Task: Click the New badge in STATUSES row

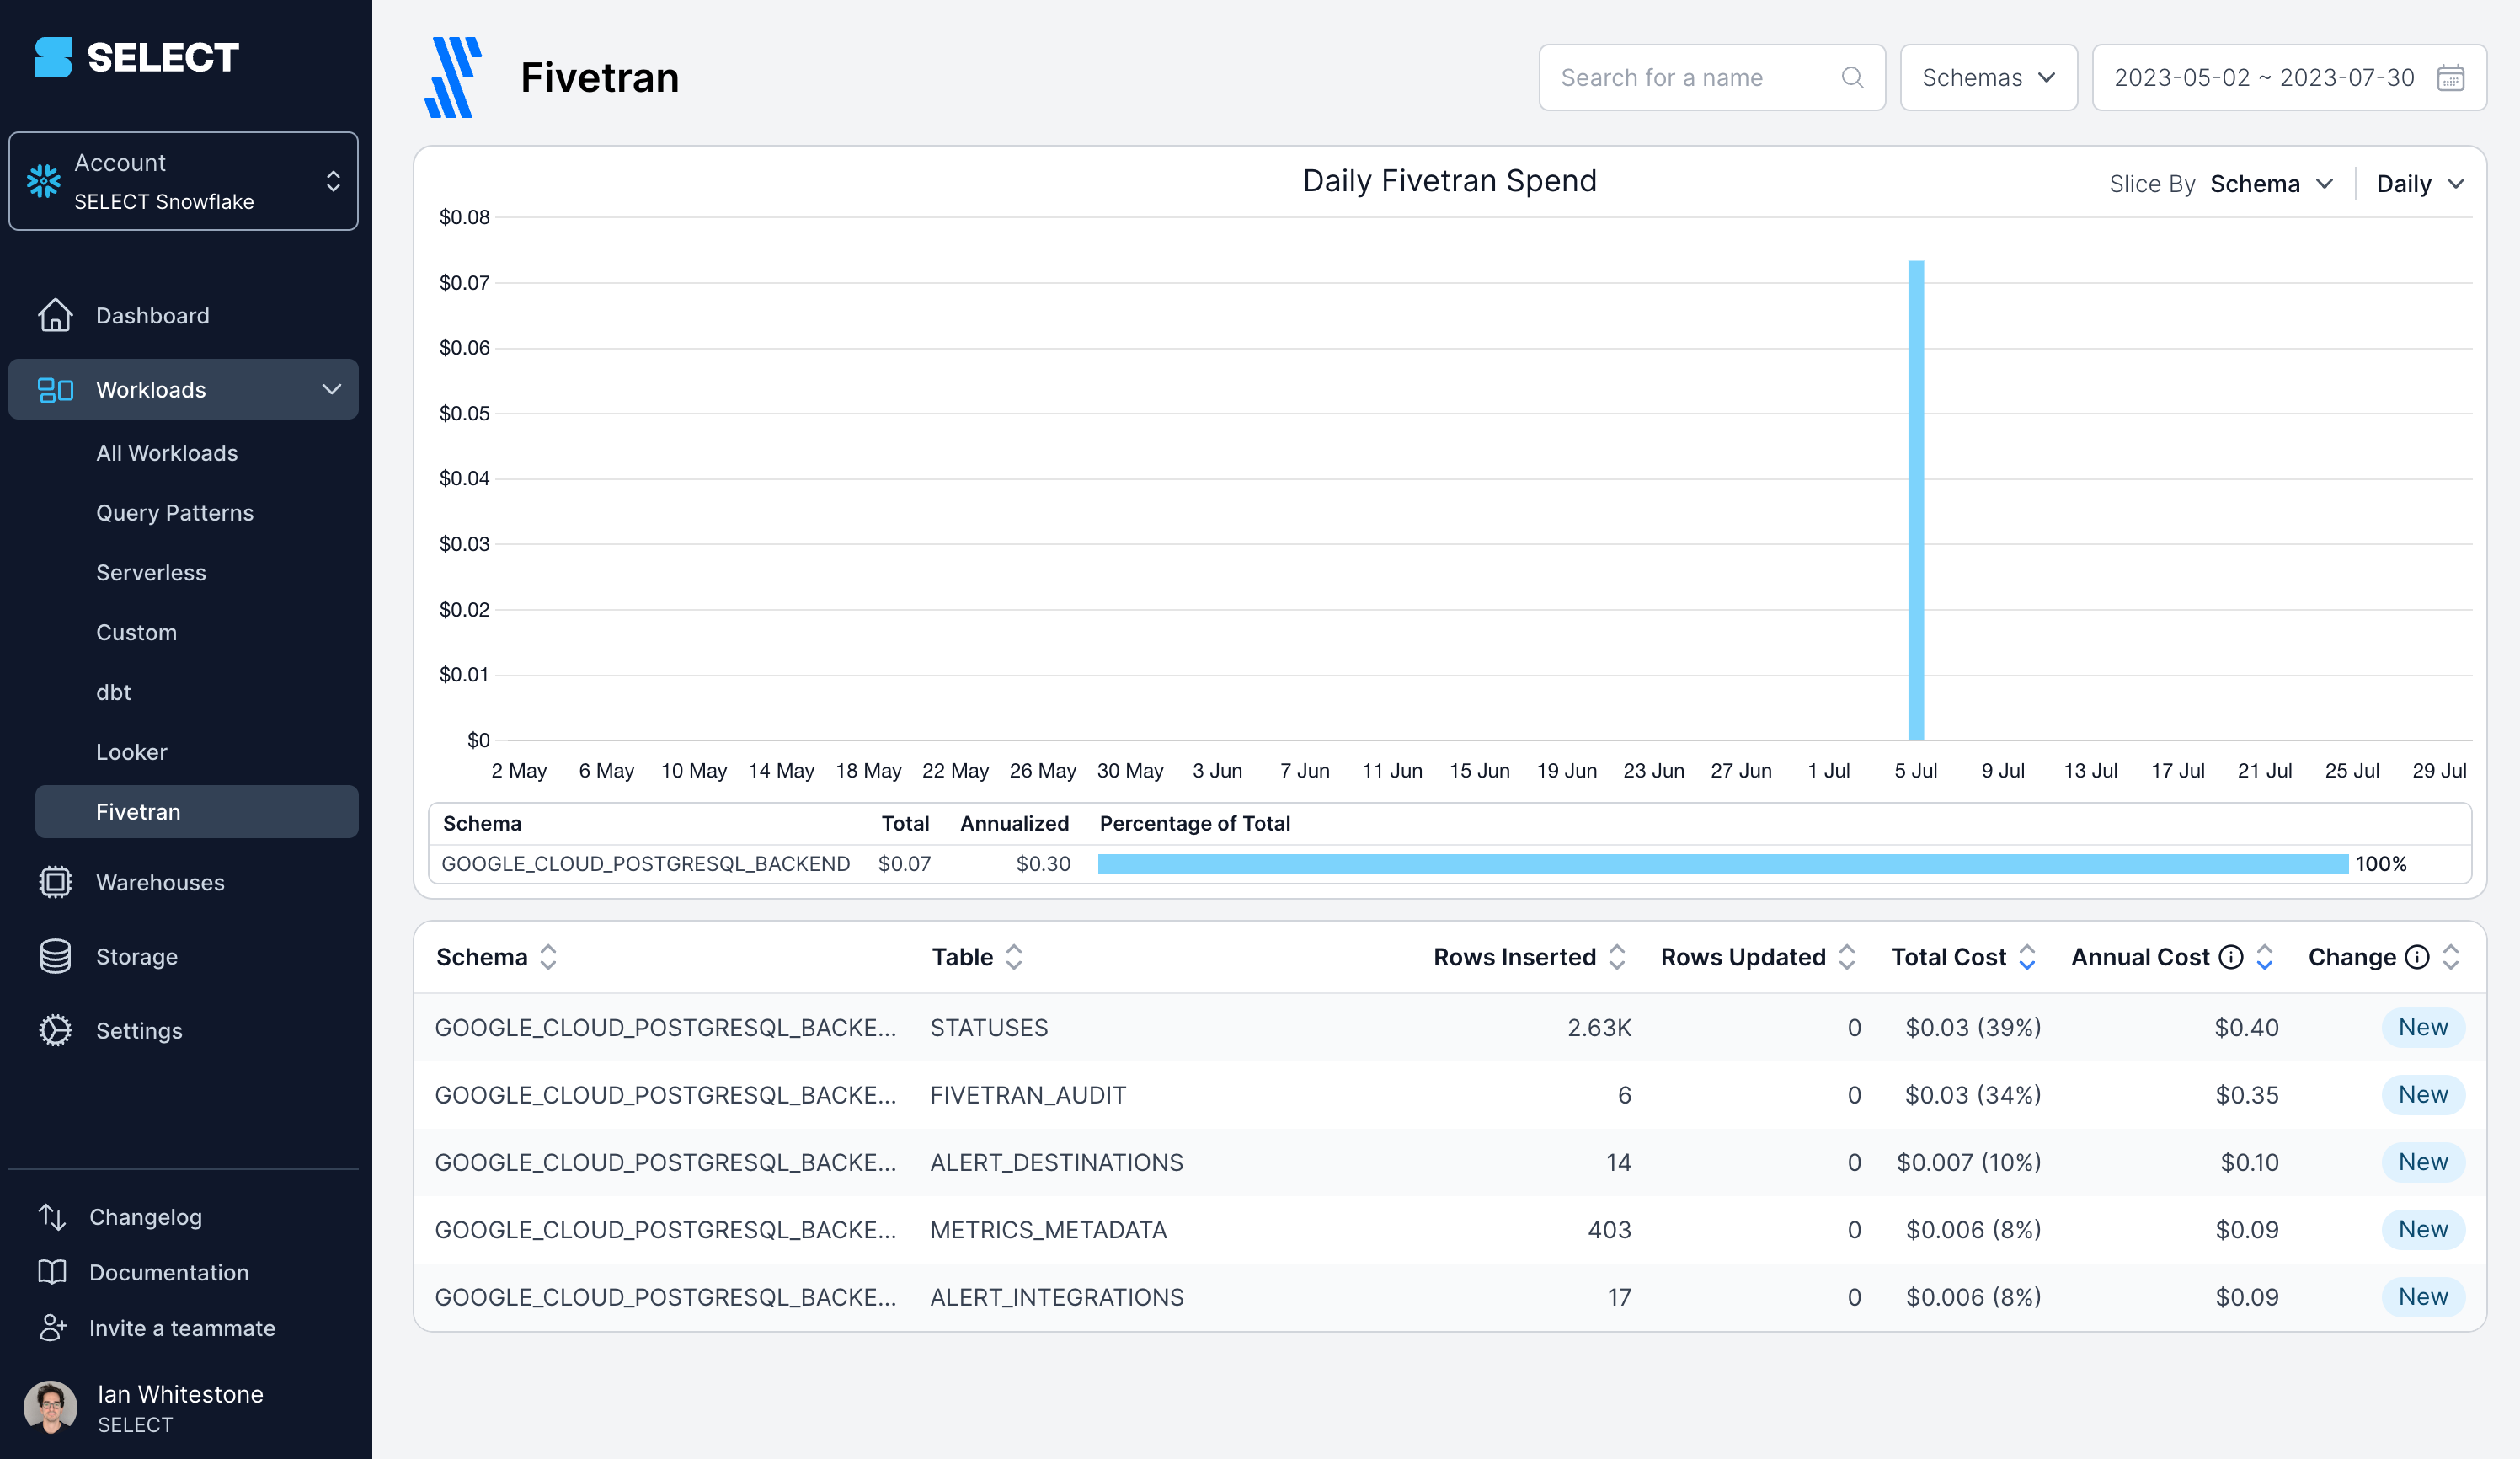Action: click(2423, 1027)
